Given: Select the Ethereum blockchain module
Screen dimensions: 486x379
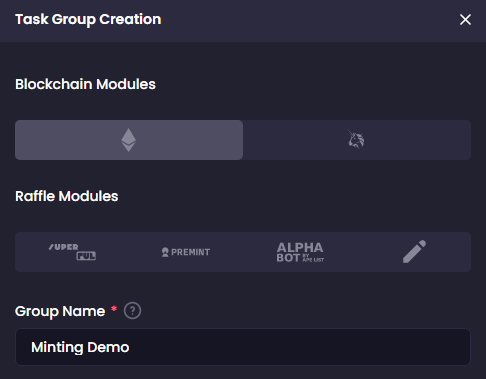Looking at the screenshot, I should coord(129,140).
